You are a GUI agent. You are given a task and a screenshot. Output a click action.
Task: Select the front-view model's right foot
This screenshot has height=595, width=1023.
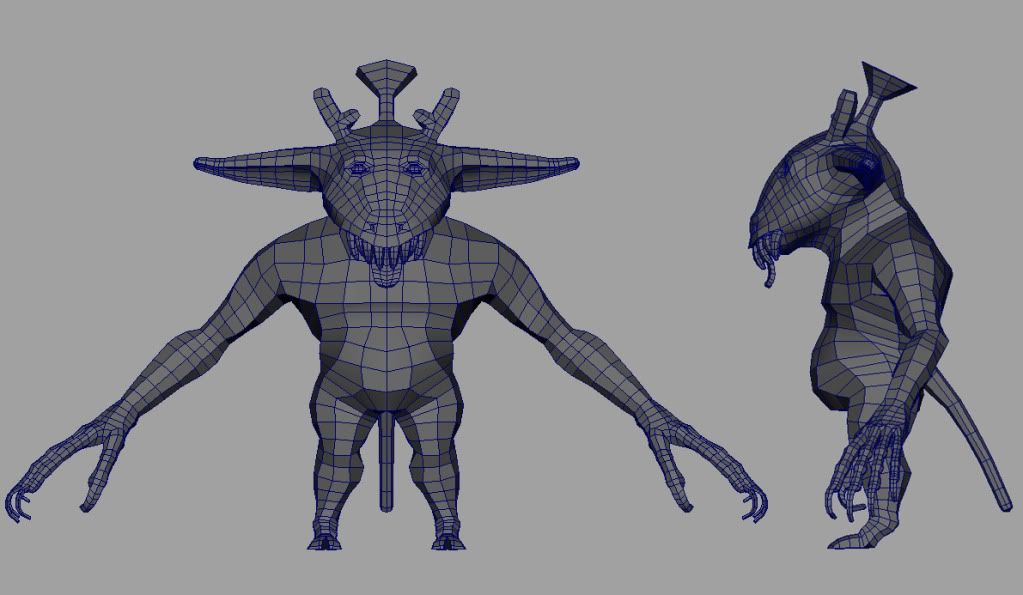pyautogui.click(x=445, y=537)
